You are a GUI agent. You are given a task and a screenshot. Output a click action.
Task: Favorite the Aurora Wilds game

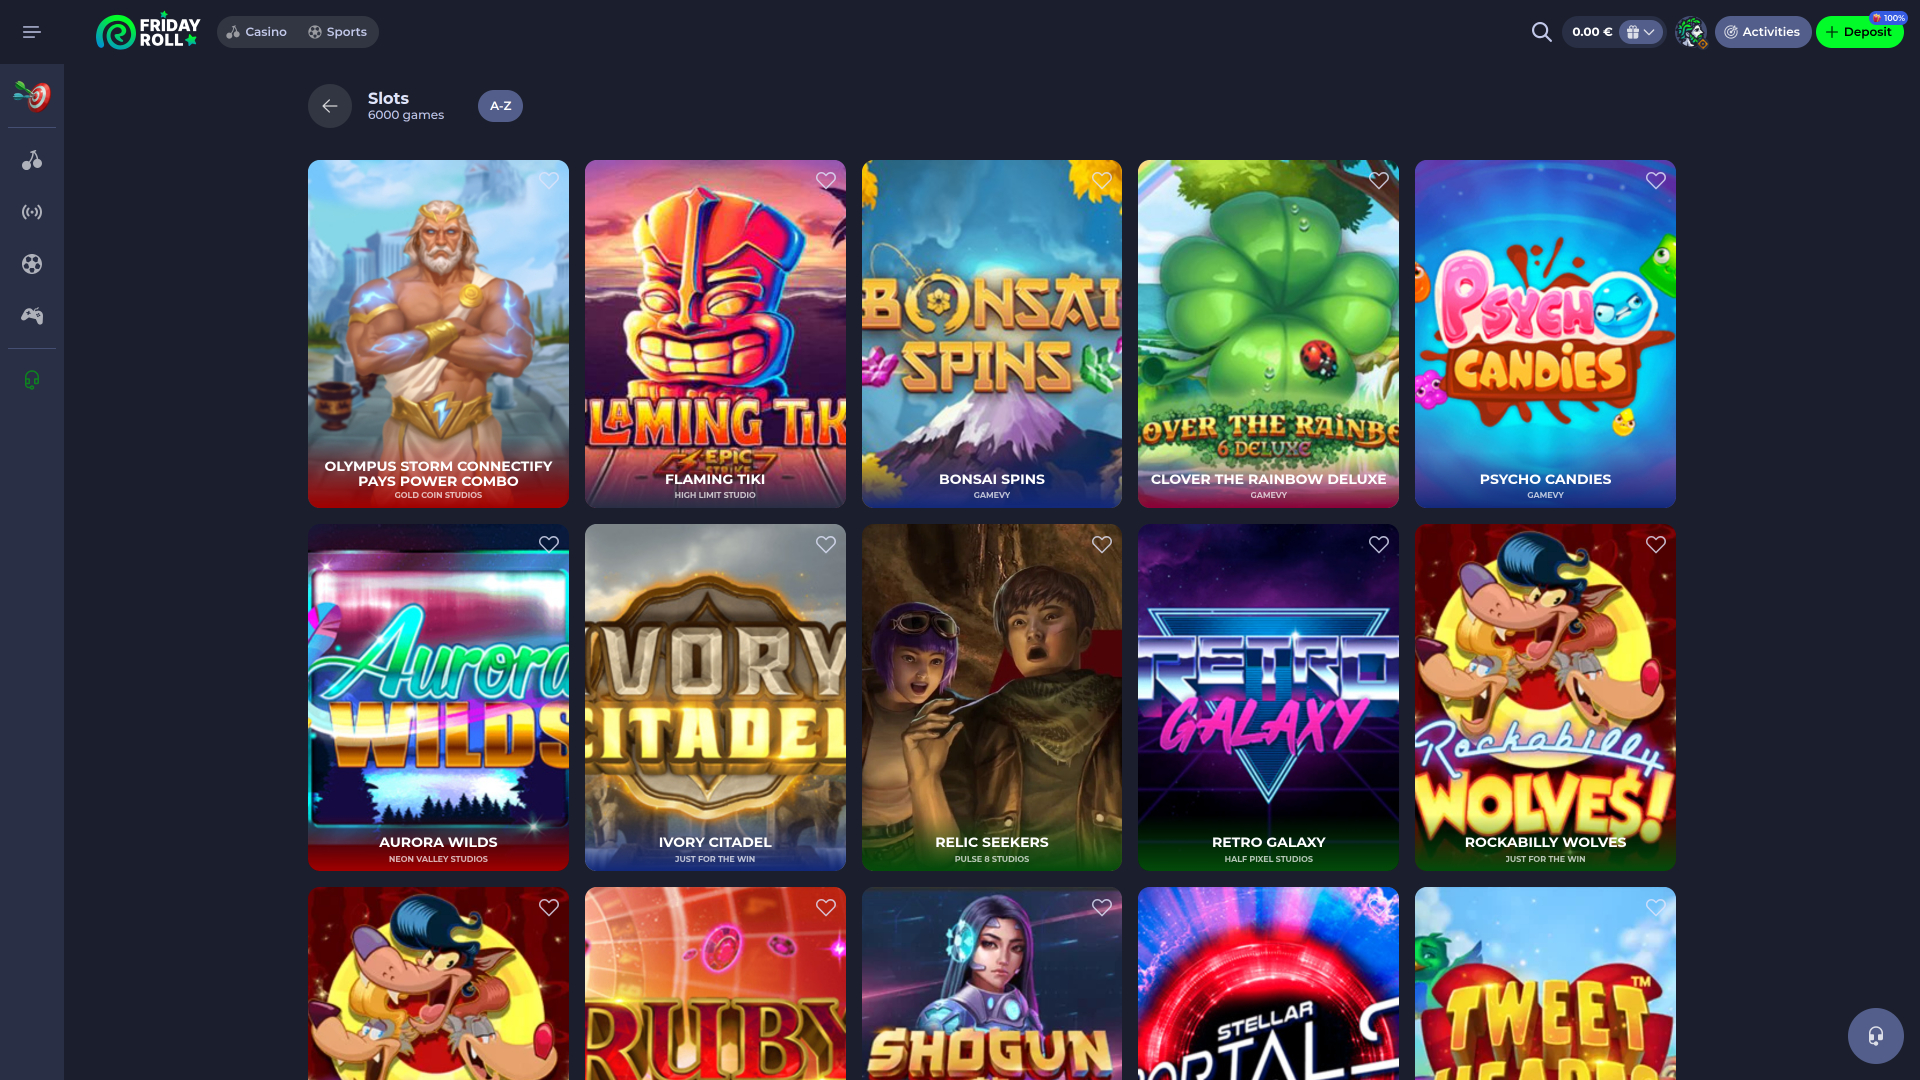coord(549,545)
